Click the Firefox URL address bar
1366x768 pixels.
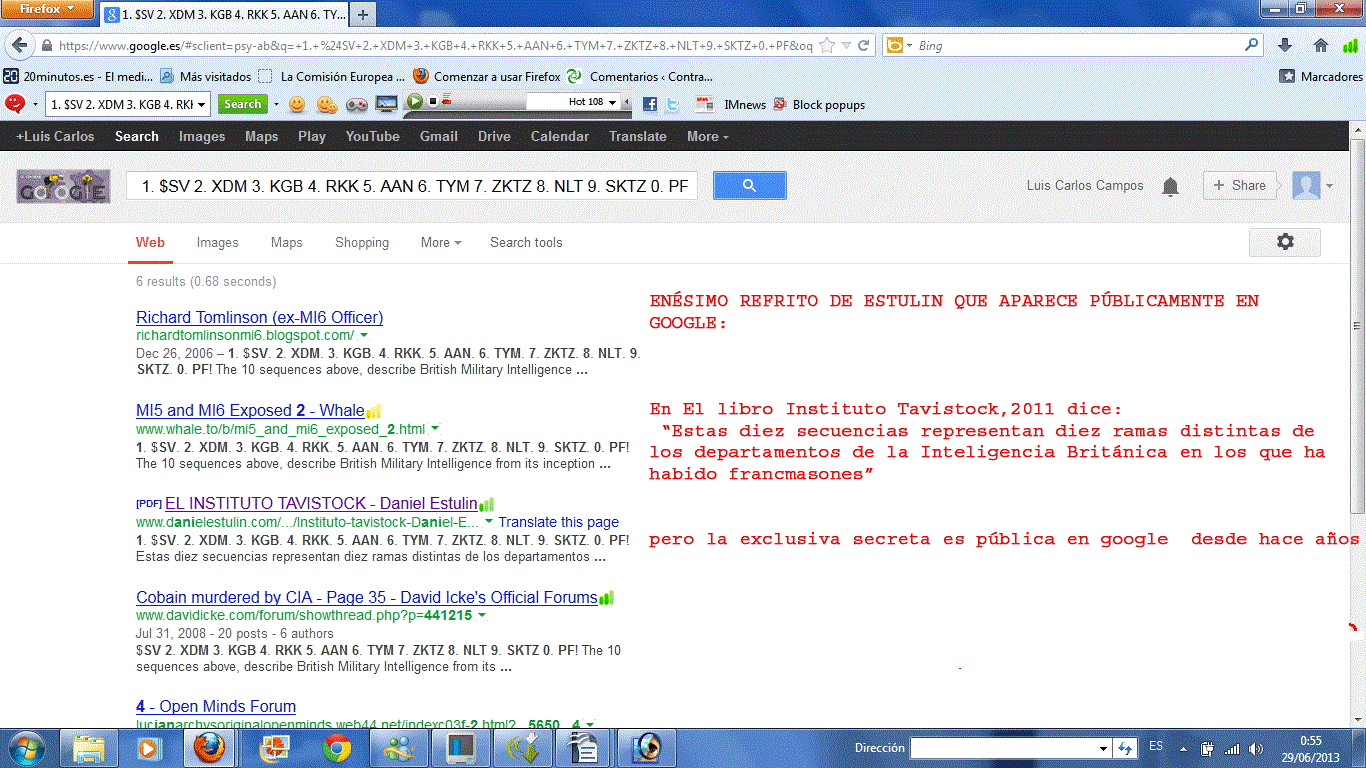coord(435,45)
